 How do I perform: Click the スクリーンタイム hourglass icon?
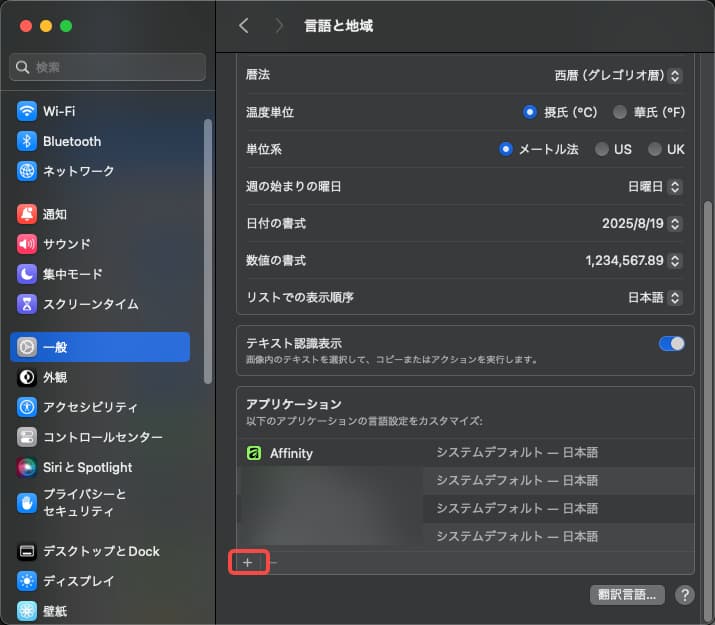tap(27, 304)
